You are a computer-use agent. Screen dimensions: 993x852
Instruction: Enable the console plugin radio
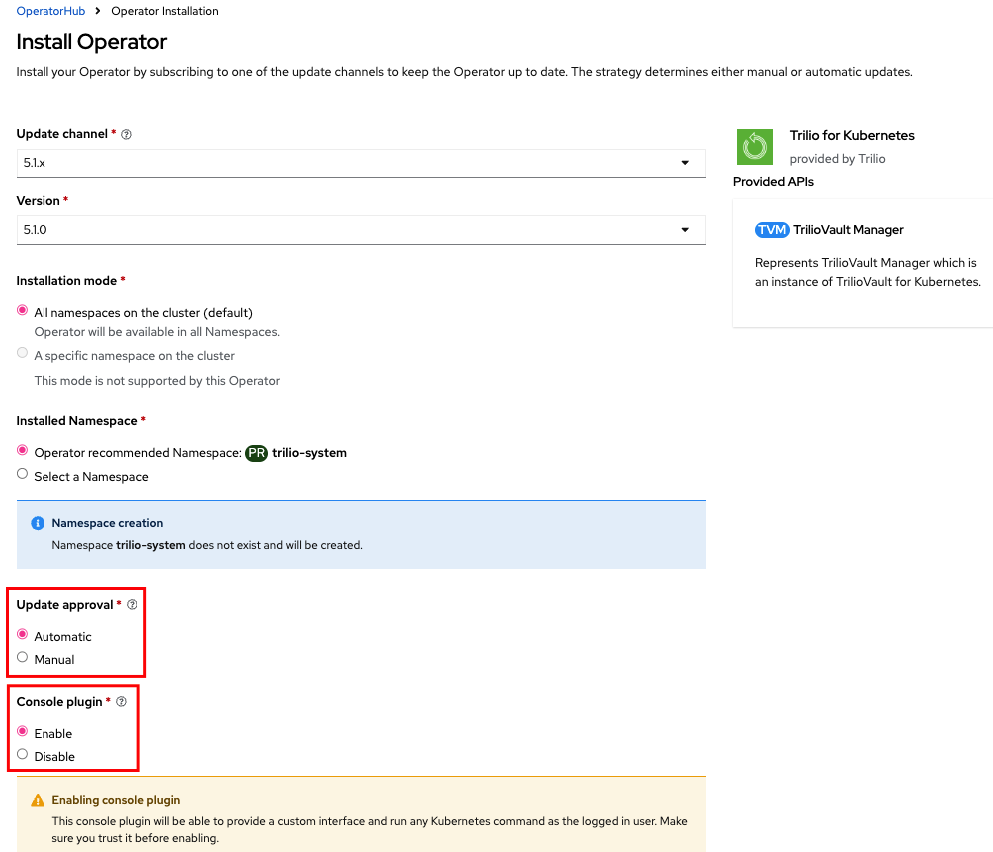tap(23, 731)
